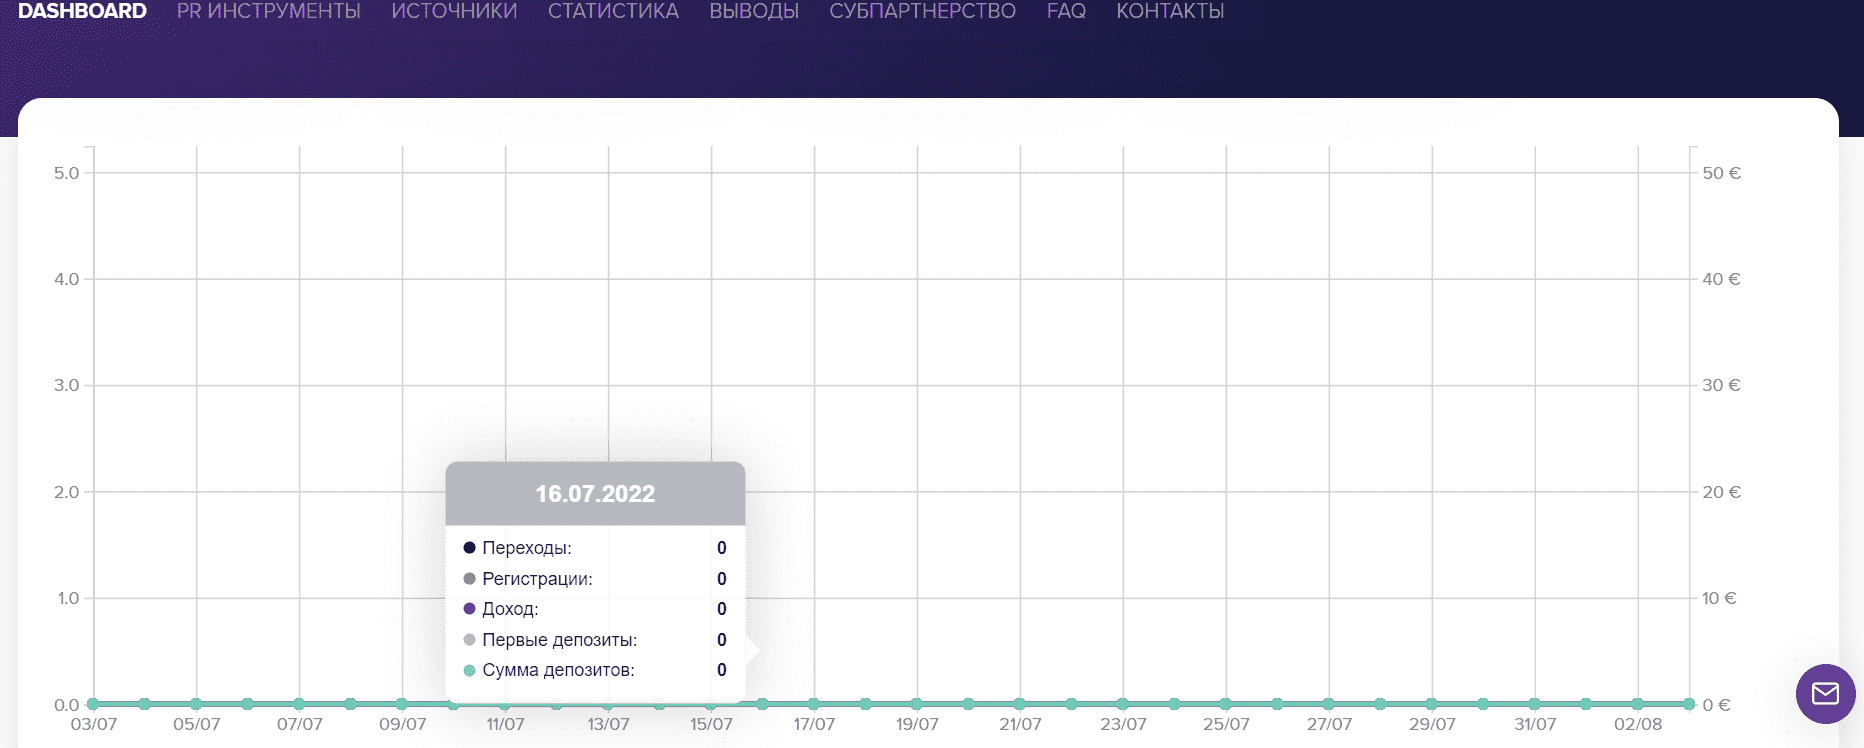Image resolution: width=1864 pixels, height=748 pixels.
Task: Open the КОНТАКТЫ page
Action: 1170,11
